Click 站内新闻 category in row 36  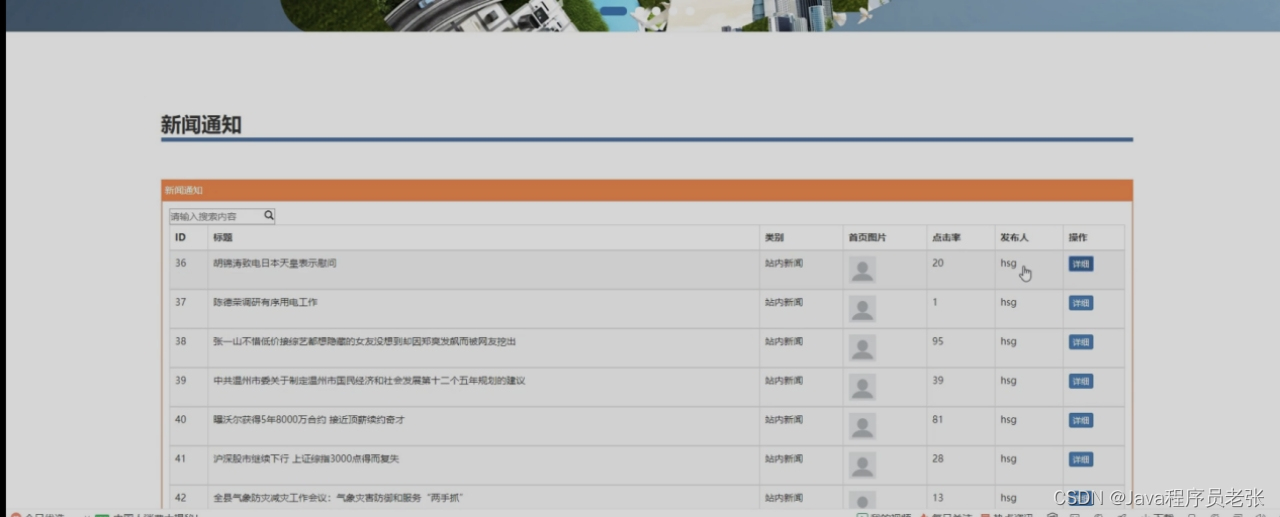click(784, 263)
